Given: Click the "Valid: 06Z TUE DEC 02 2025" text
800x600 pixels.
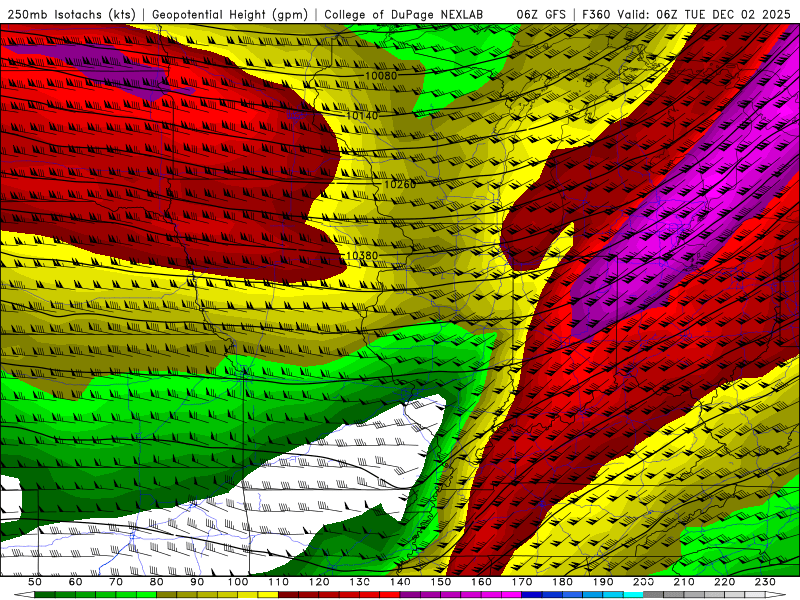Looking at the screenshot, I should [704, 15].
